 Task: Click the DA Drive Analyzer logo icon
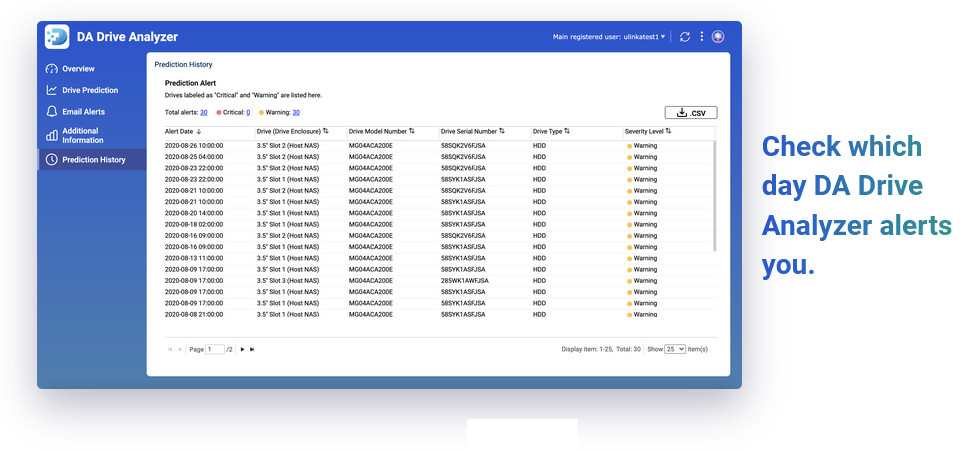tap(57, 37)
